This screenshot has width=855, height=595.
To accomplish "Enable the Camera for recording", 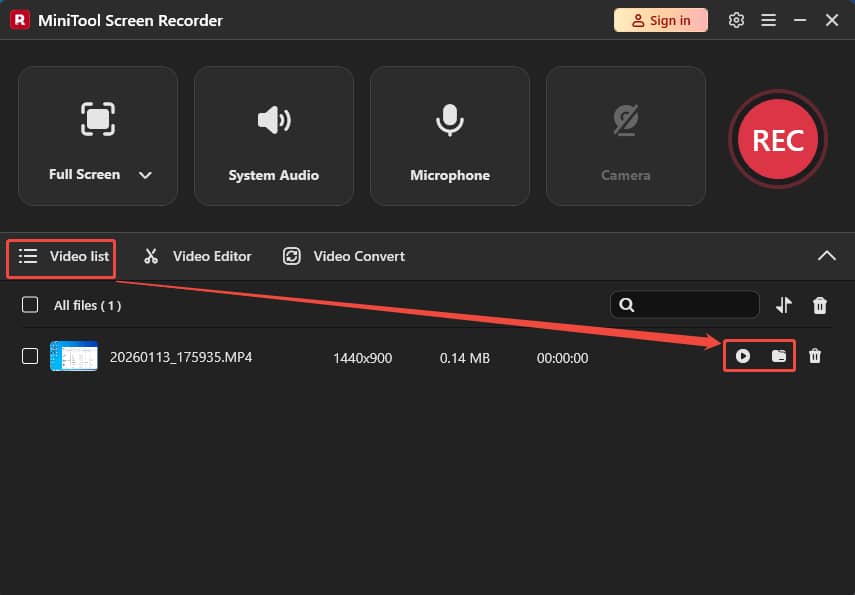I will (x=625, y=120).
